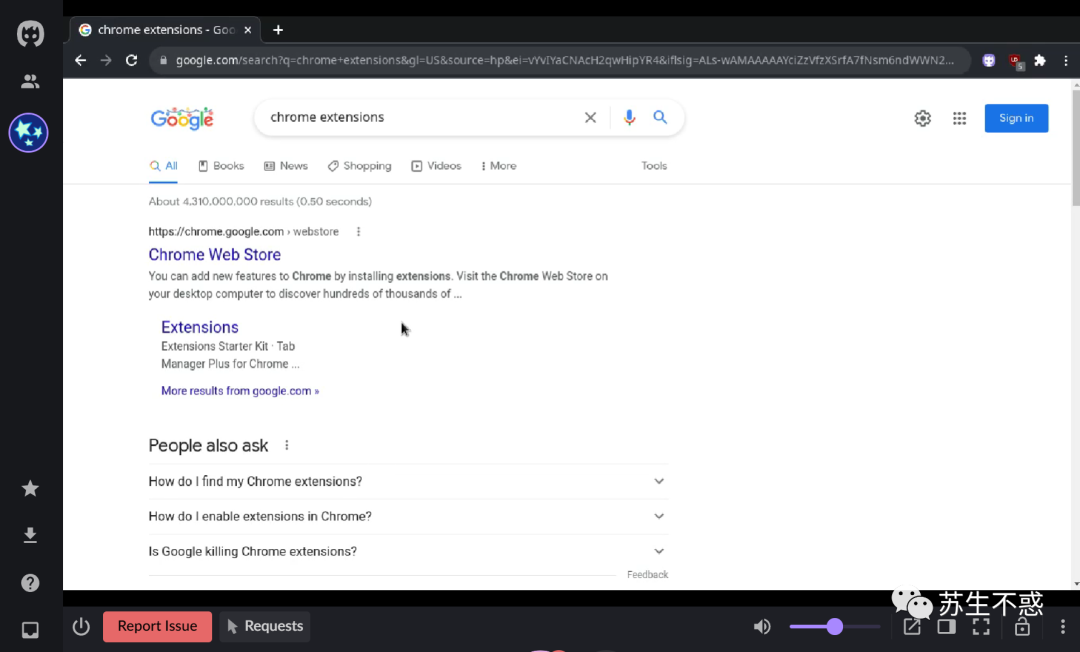Expand Is Google killing Chrome extensions
The height and width of the screenshot is (652, 1080).
408,551
